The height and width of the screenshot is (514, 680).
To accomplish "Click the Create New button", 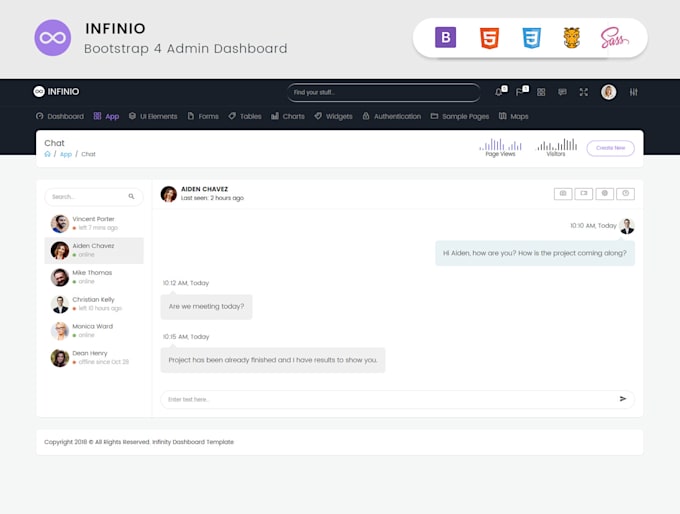I will click(610, 148).
